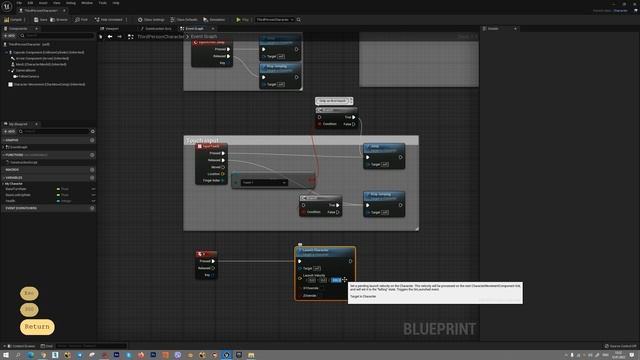Screen dimensions: 640x360
Task: Save the blueprint with the Save icon
Action: pos(40,20)
